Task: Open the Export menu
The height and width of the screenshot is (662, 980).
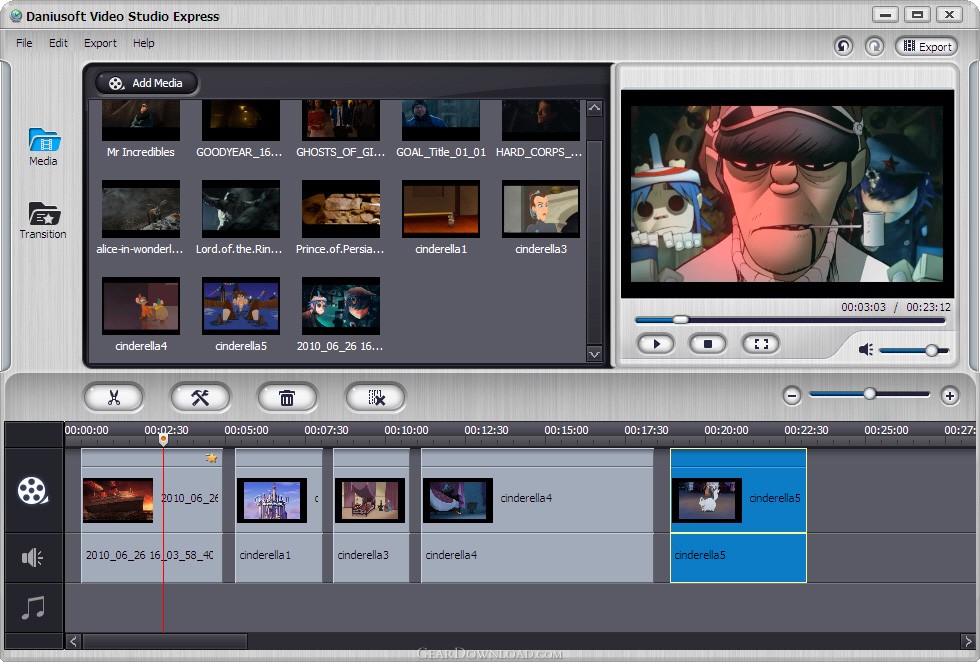Action: tap(100, 43)
